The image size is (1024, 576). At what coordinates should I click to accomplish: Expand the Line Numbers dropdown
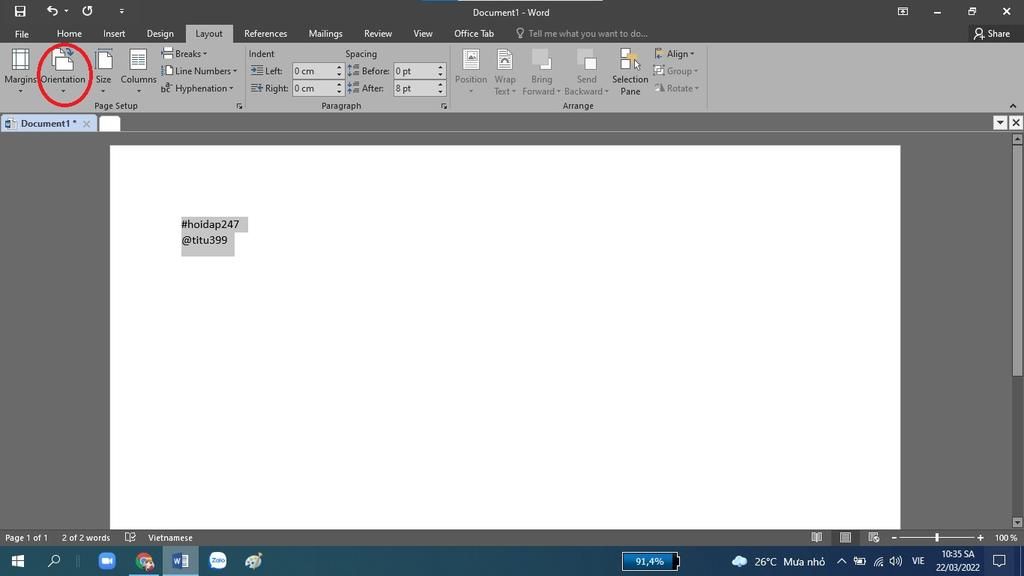(x=200, y=71)
